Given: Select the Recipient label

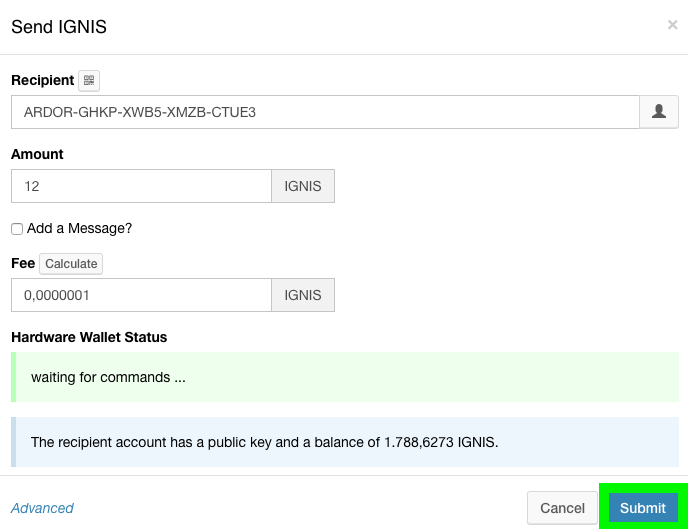Looking at the screenshot, I should (x=43, y=80).
